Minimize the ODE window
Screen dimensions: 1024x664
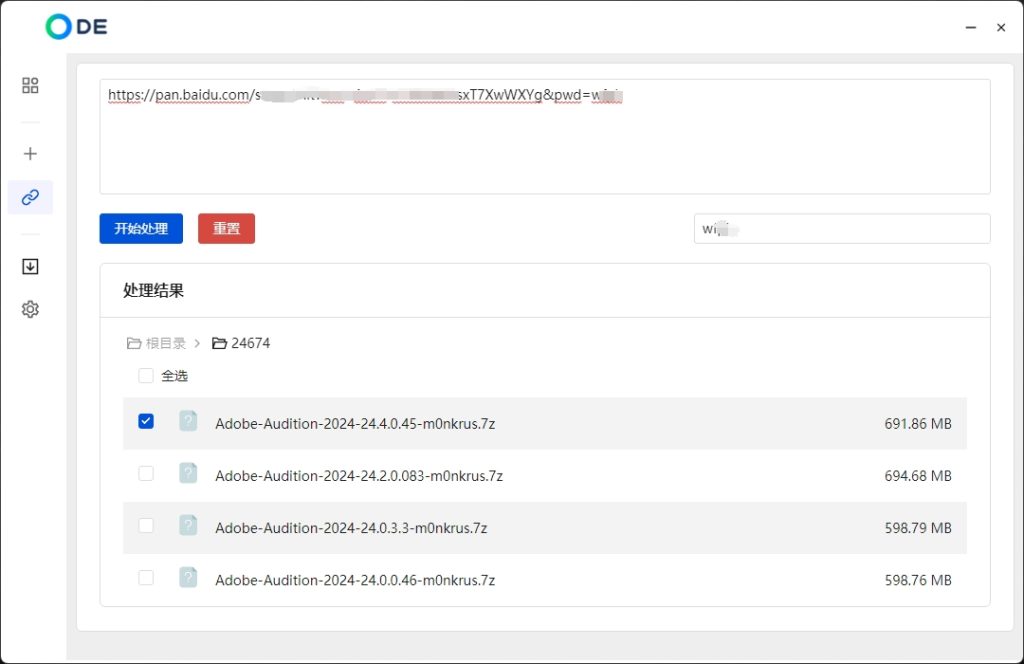(970, 27)
